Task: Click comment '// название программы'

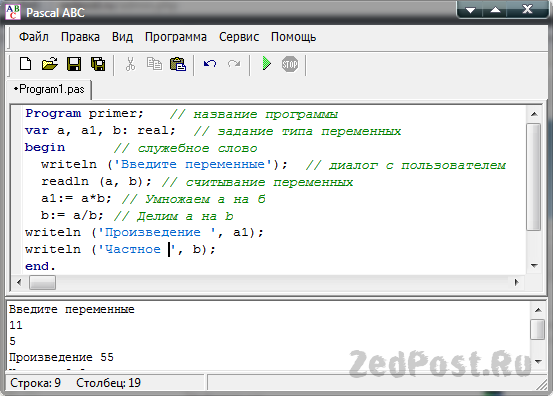Action: [x=254, y=114]
